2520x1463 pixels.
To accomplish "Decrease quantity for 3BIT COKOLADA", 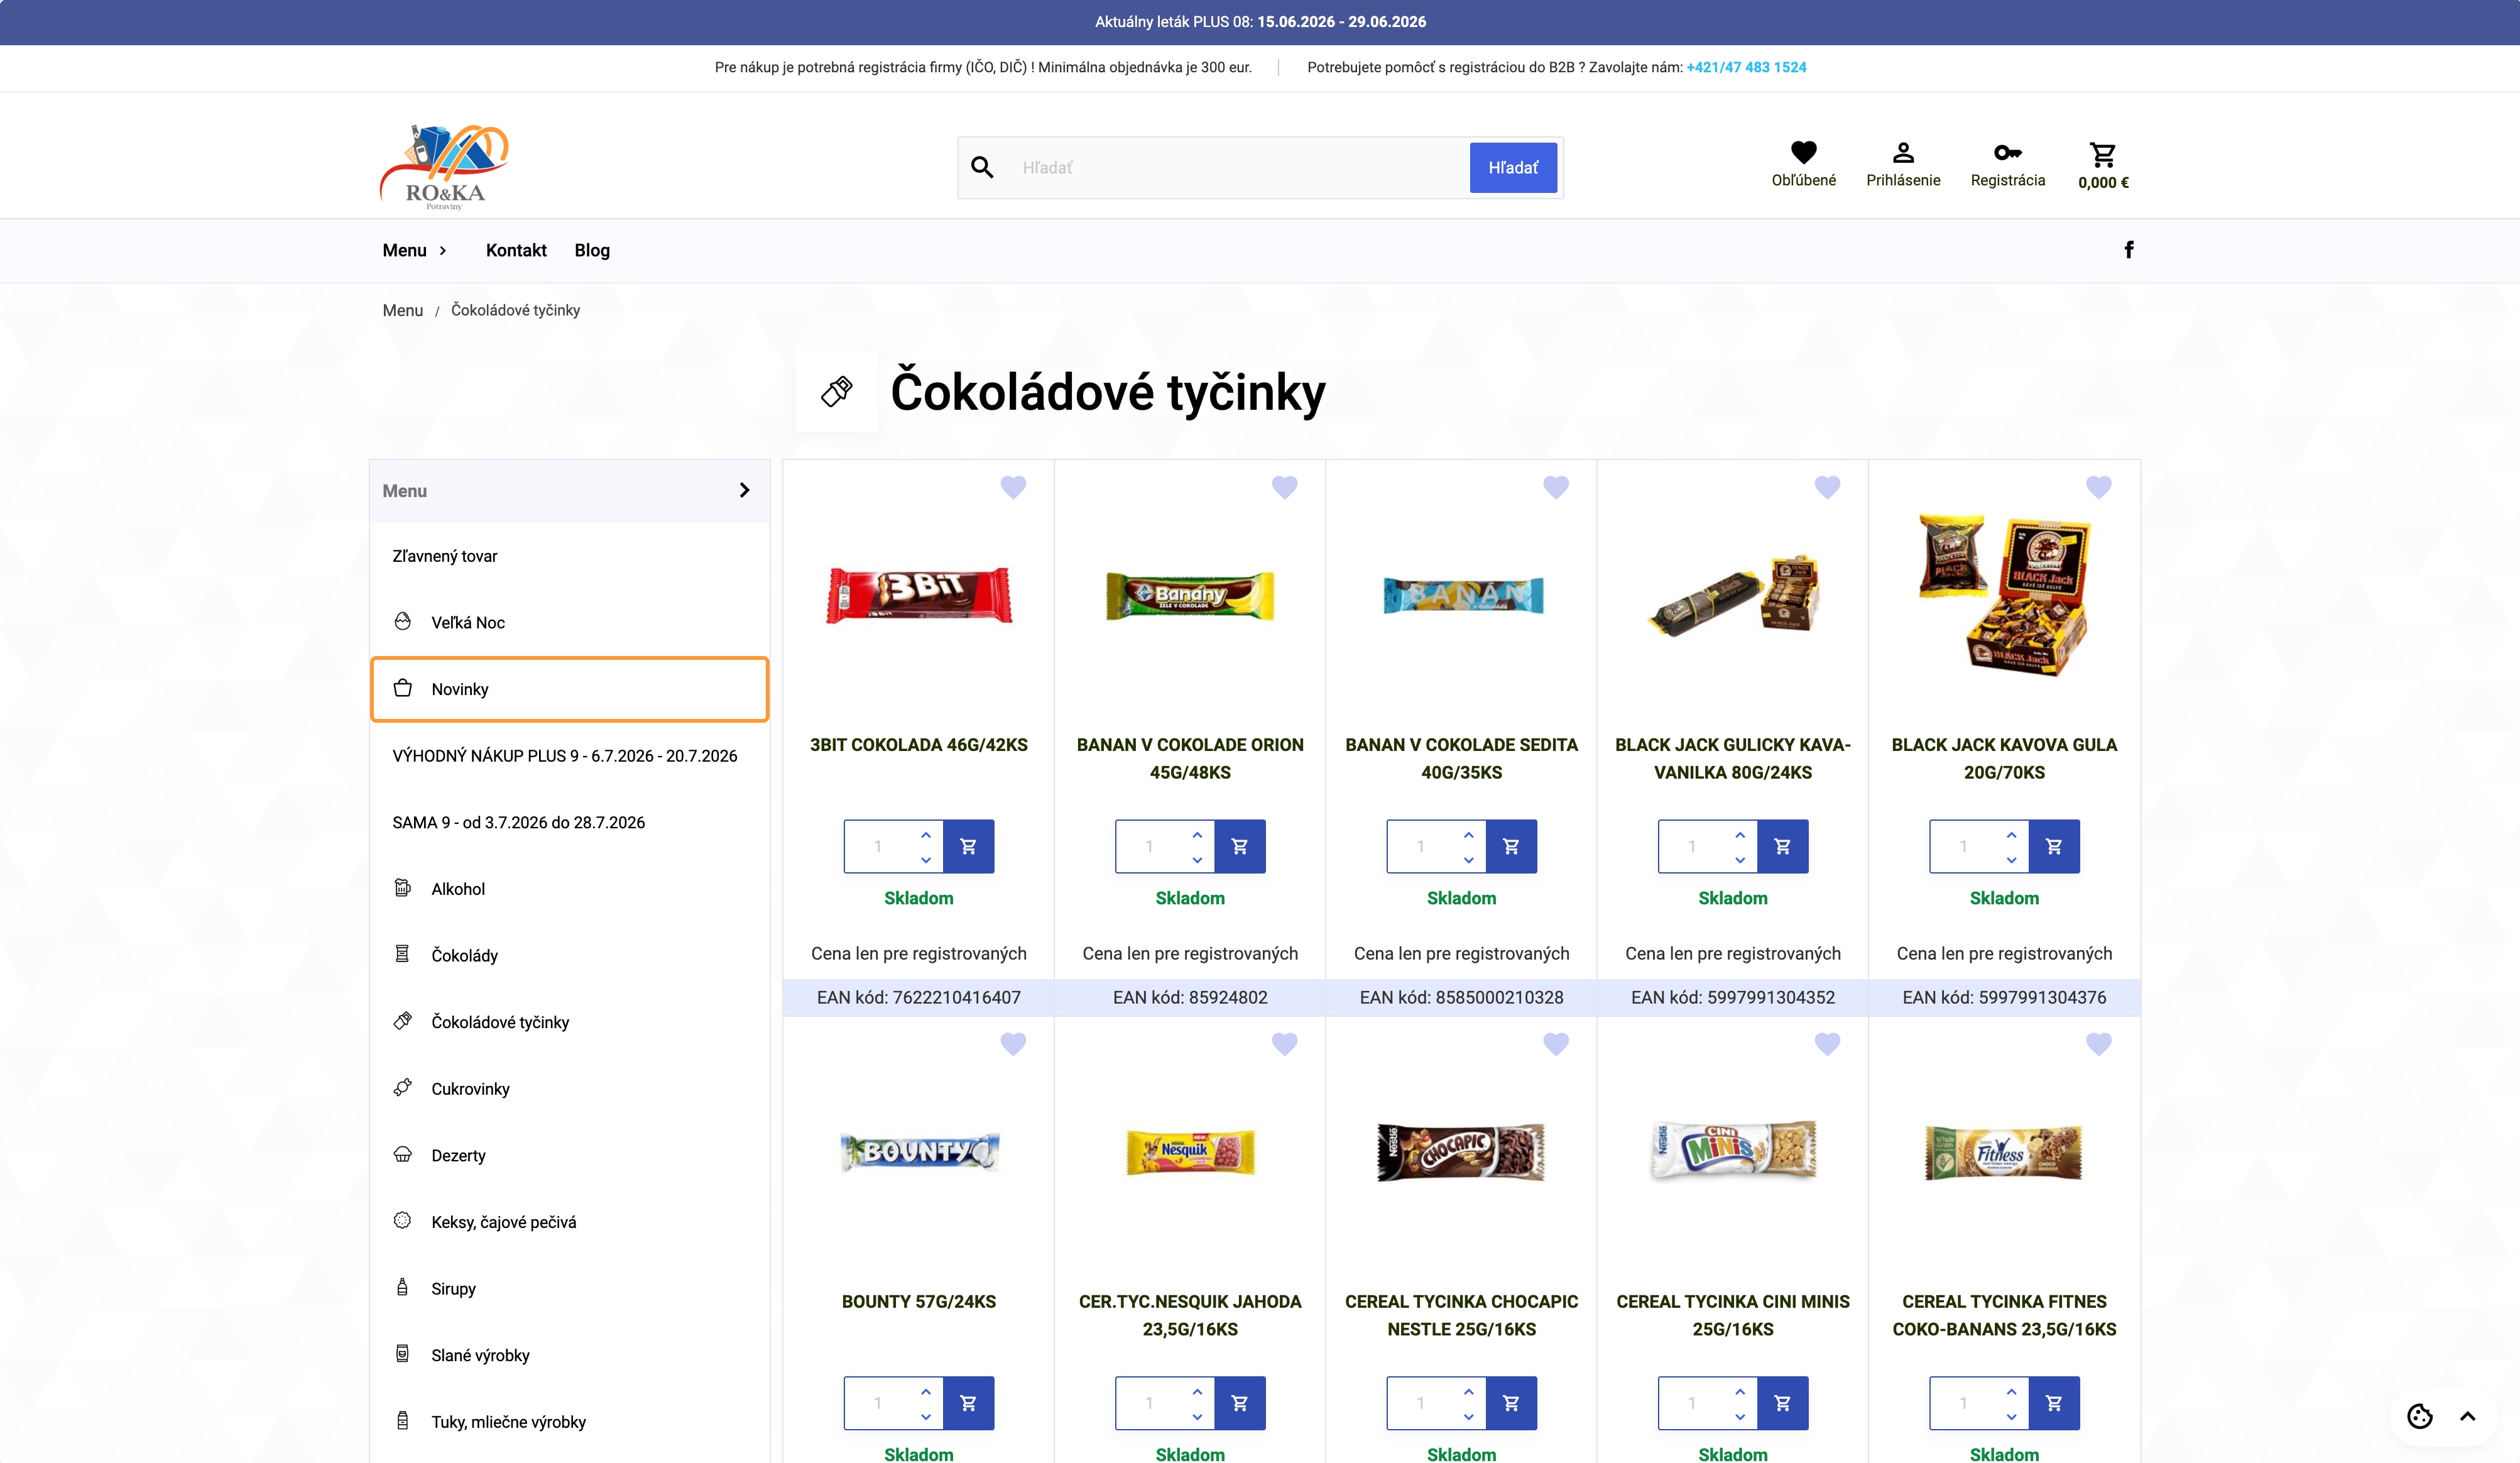I will pyautogui.click(x=926, y=859).
